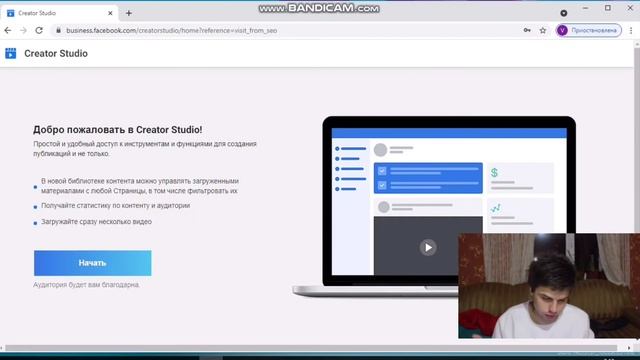Go back with browser back arrow
This screenshot has height=360, width=640.
pyautogui.click(x=8, y=30)
